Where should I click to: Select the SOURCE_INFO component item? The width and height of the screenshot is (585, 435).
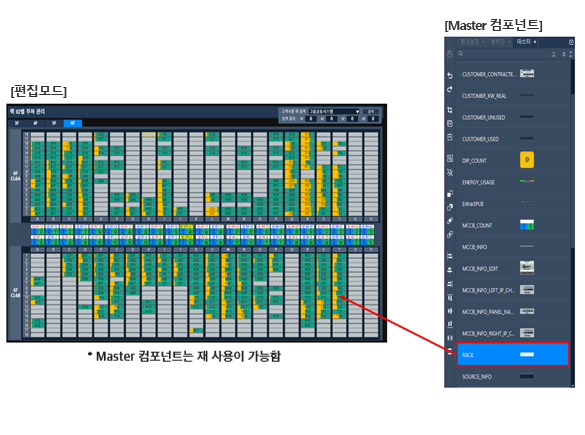pyautogui.click(x=513, y=377)
